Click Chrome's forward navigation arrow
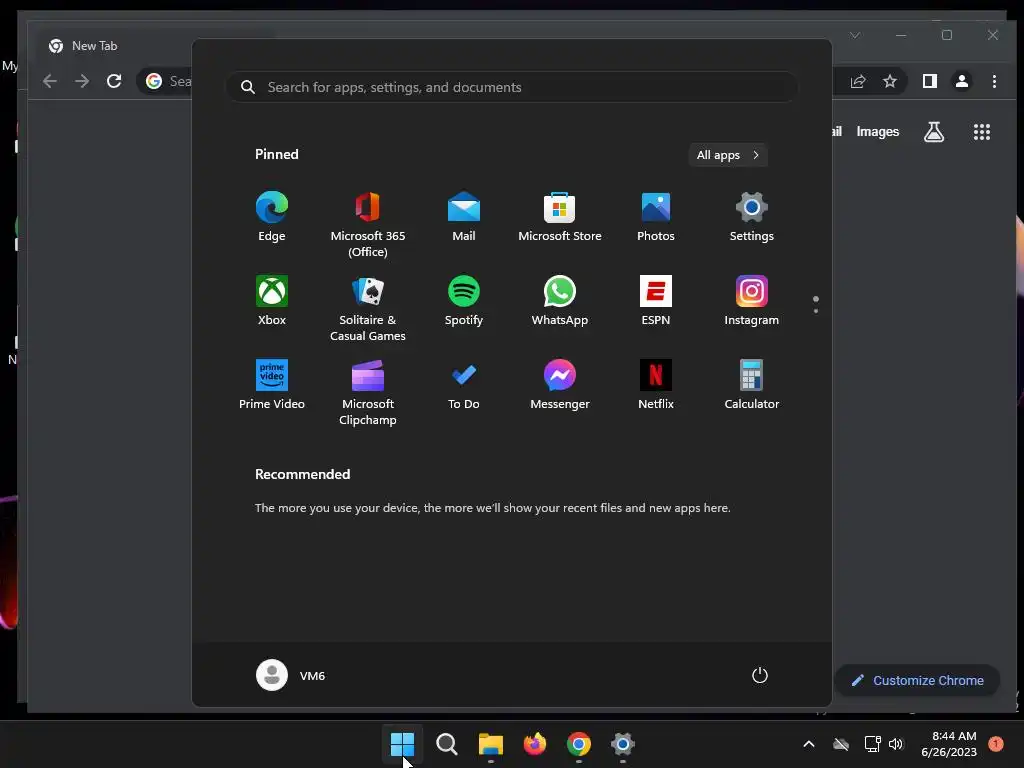1024x768 pixels. point(82,81)
